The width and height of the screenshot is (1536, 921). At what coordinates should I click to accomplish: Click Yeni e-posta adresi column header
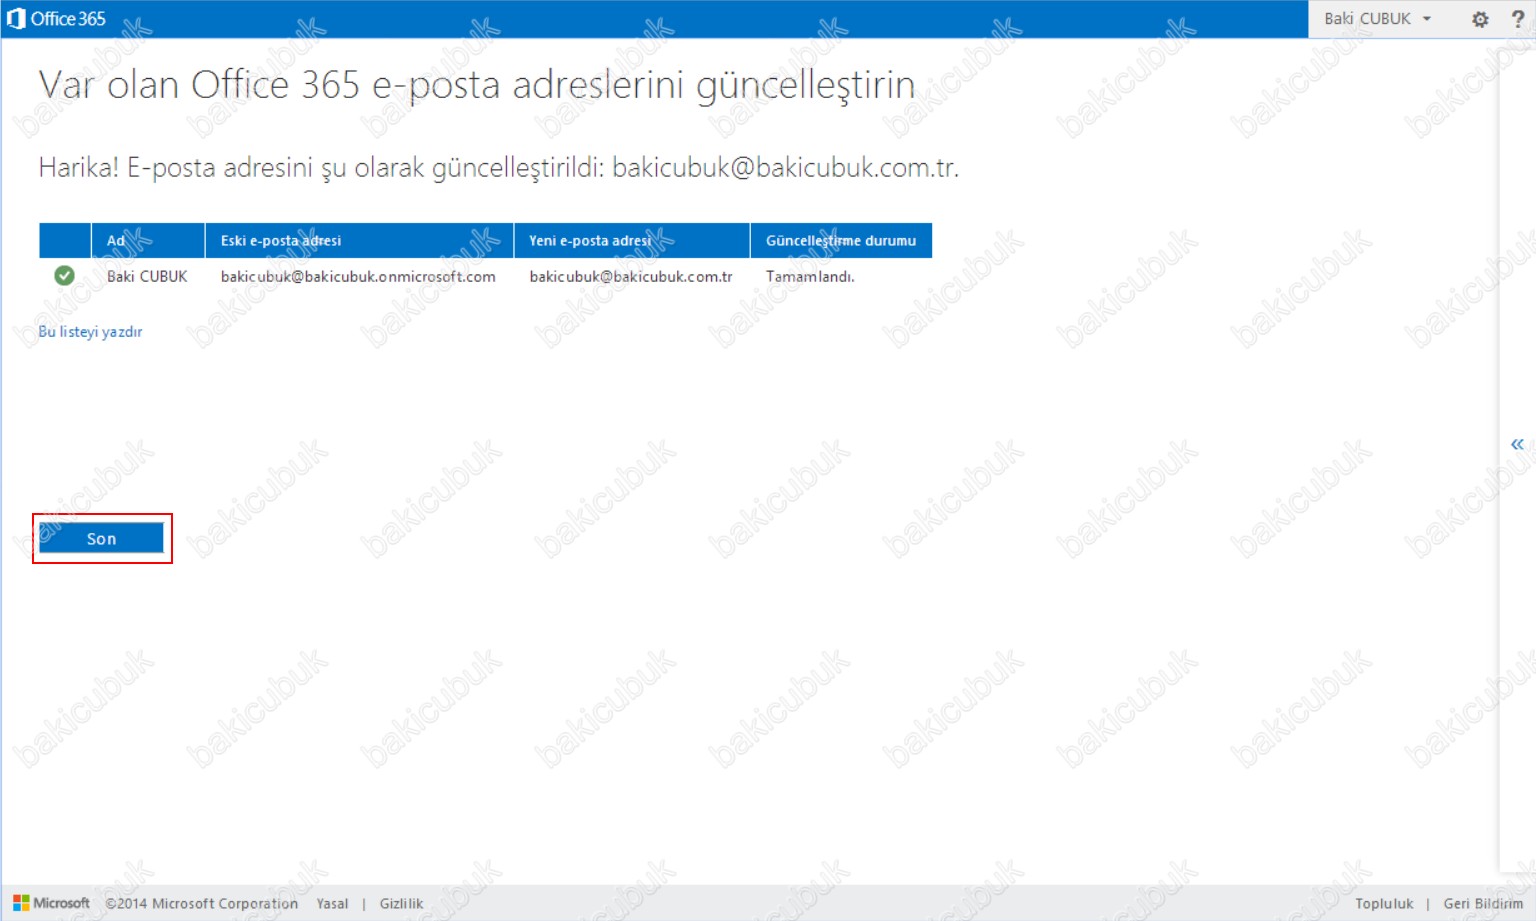pos(632,240)
